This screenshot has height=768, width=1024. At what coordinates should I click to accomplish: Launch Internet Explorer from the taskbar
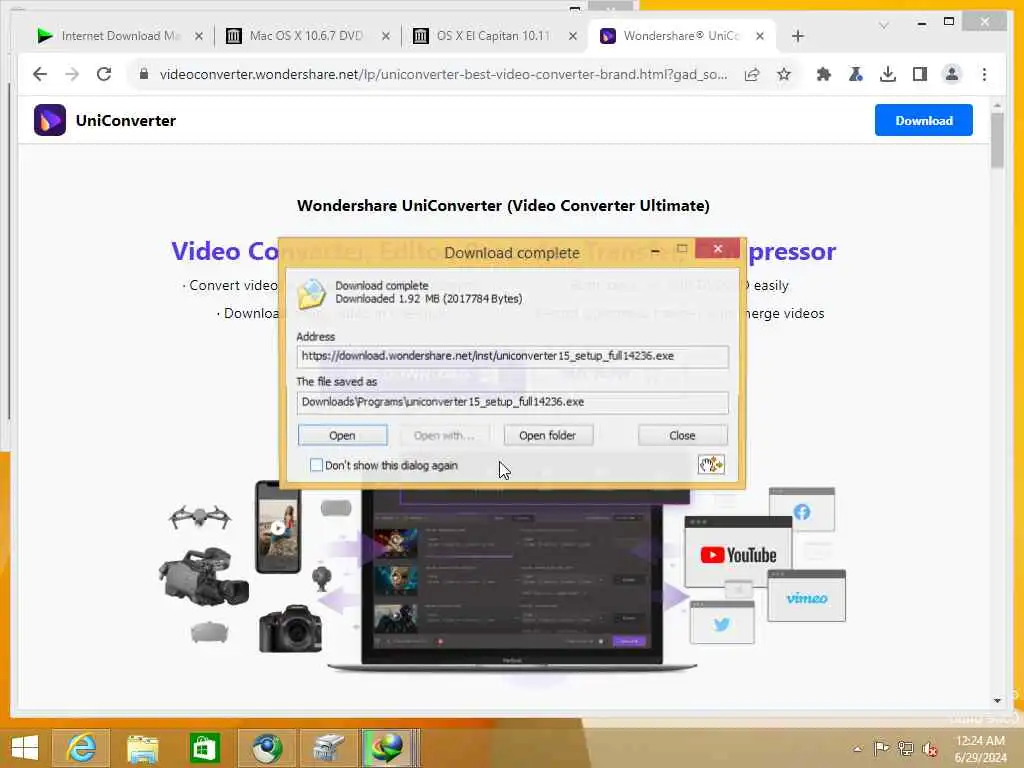click(81, 748)
